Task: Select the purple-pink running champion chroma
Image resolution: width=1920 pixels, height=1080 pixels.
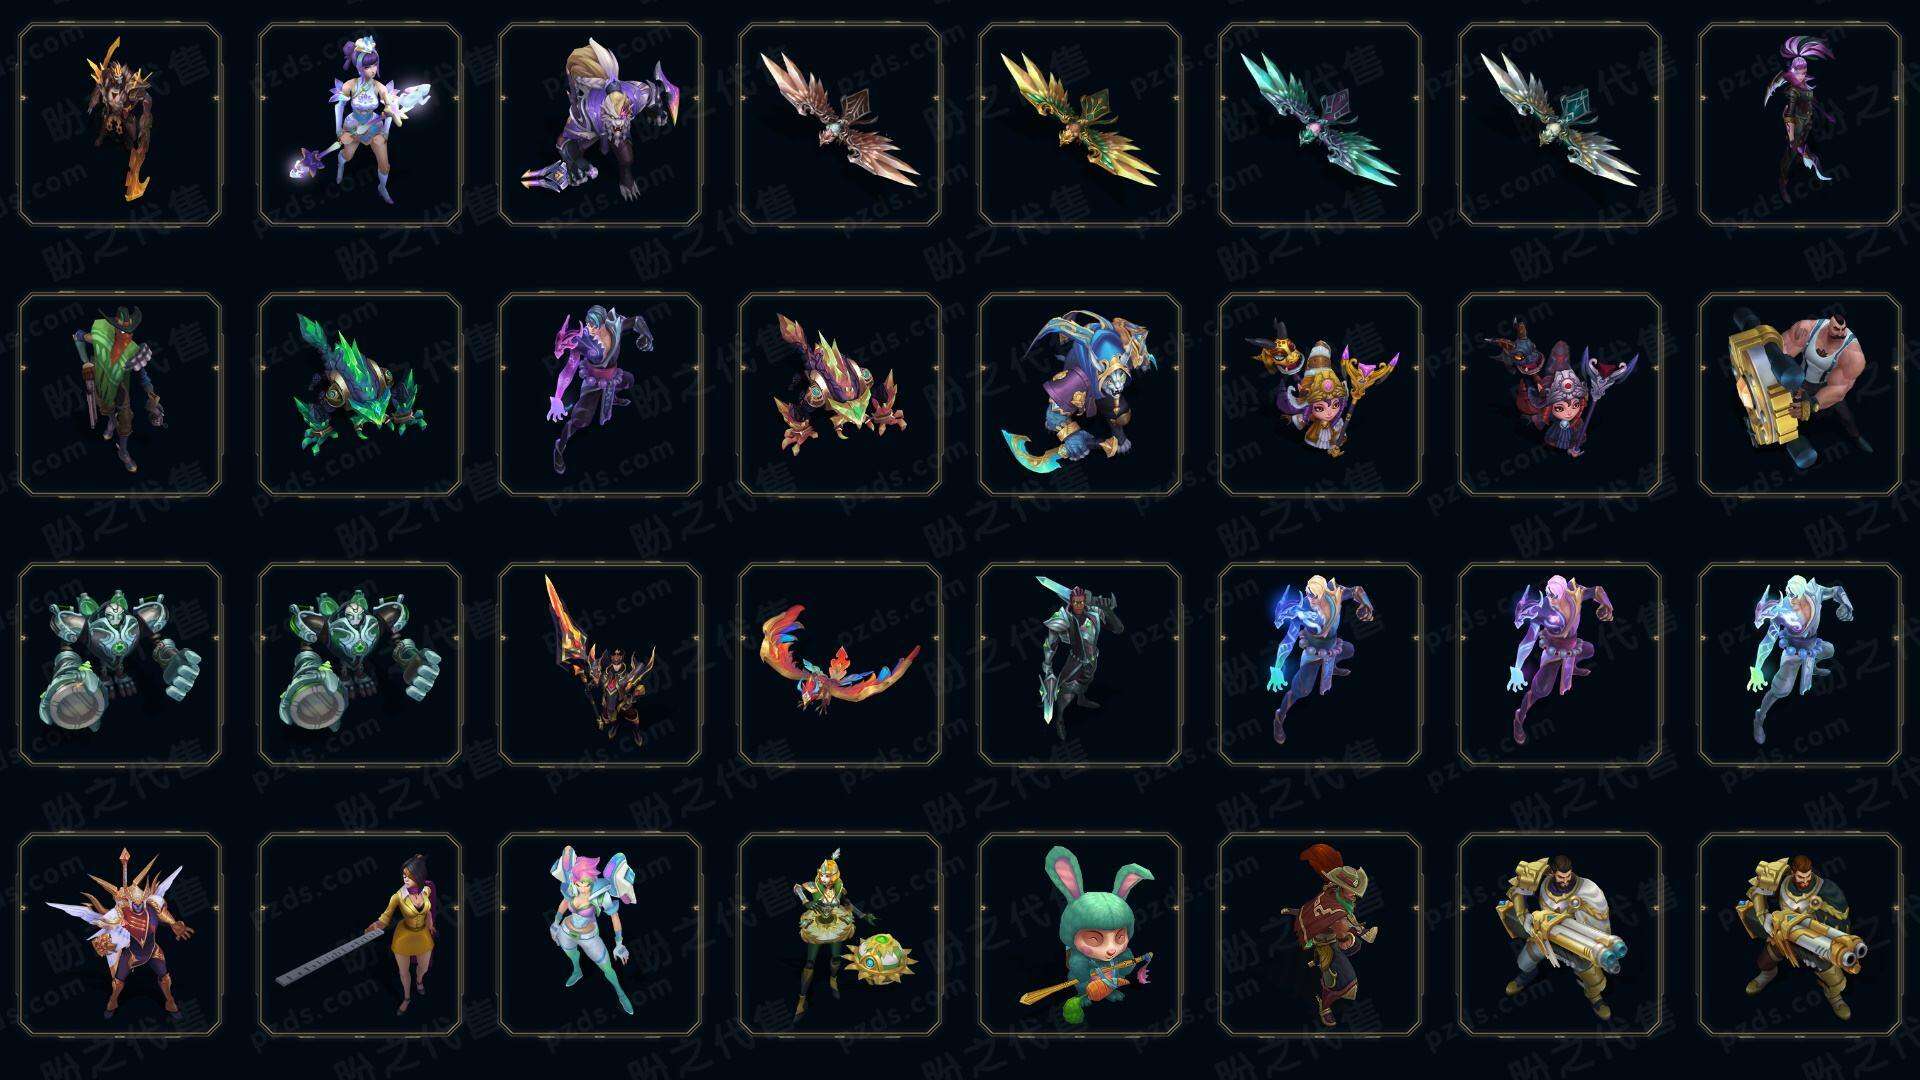Action: tap(1560, 664)
